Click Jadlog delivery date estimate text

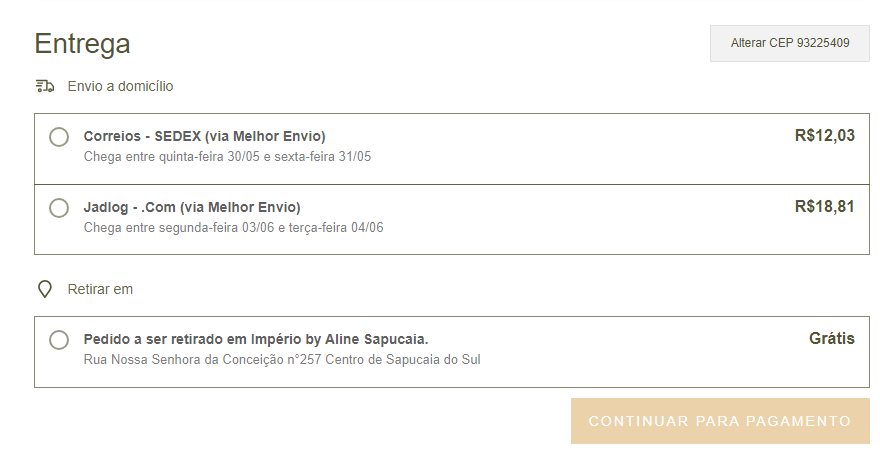pyautogui.click(x=233, y=228)
